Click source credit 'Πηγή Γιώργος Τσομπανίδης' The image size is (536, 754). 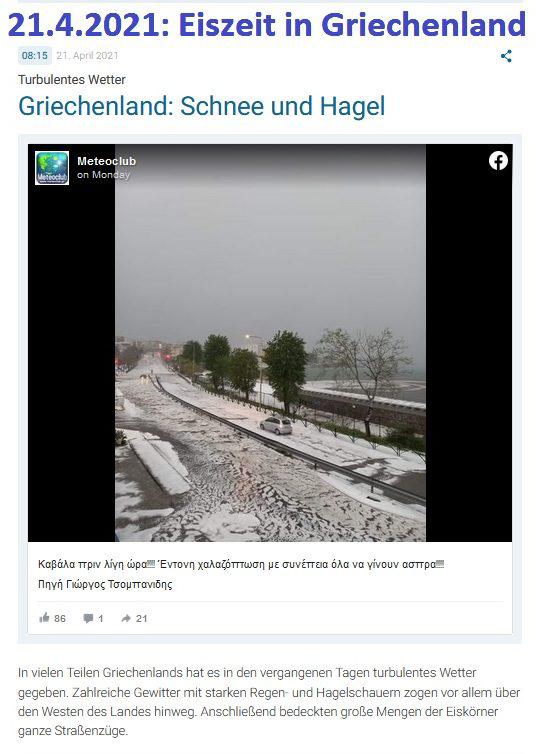pyautogui.click(x=105, y=584)
